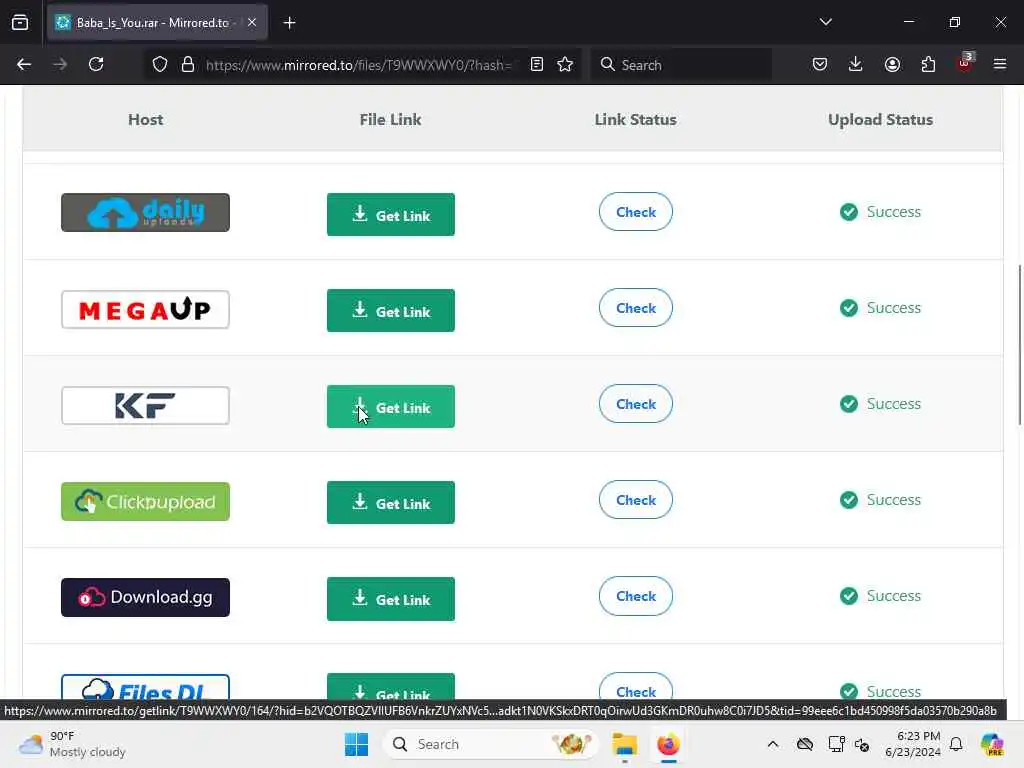Click the mirrored.to address bar URL
This screenshot has width=1024, height=768.
click(359, 65)
